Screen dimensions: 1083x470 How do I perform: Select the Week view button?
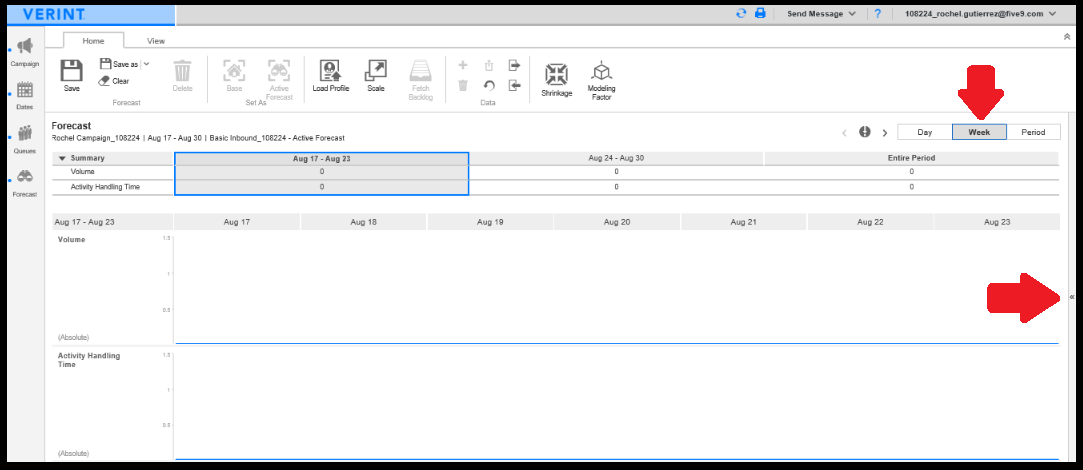979,132
